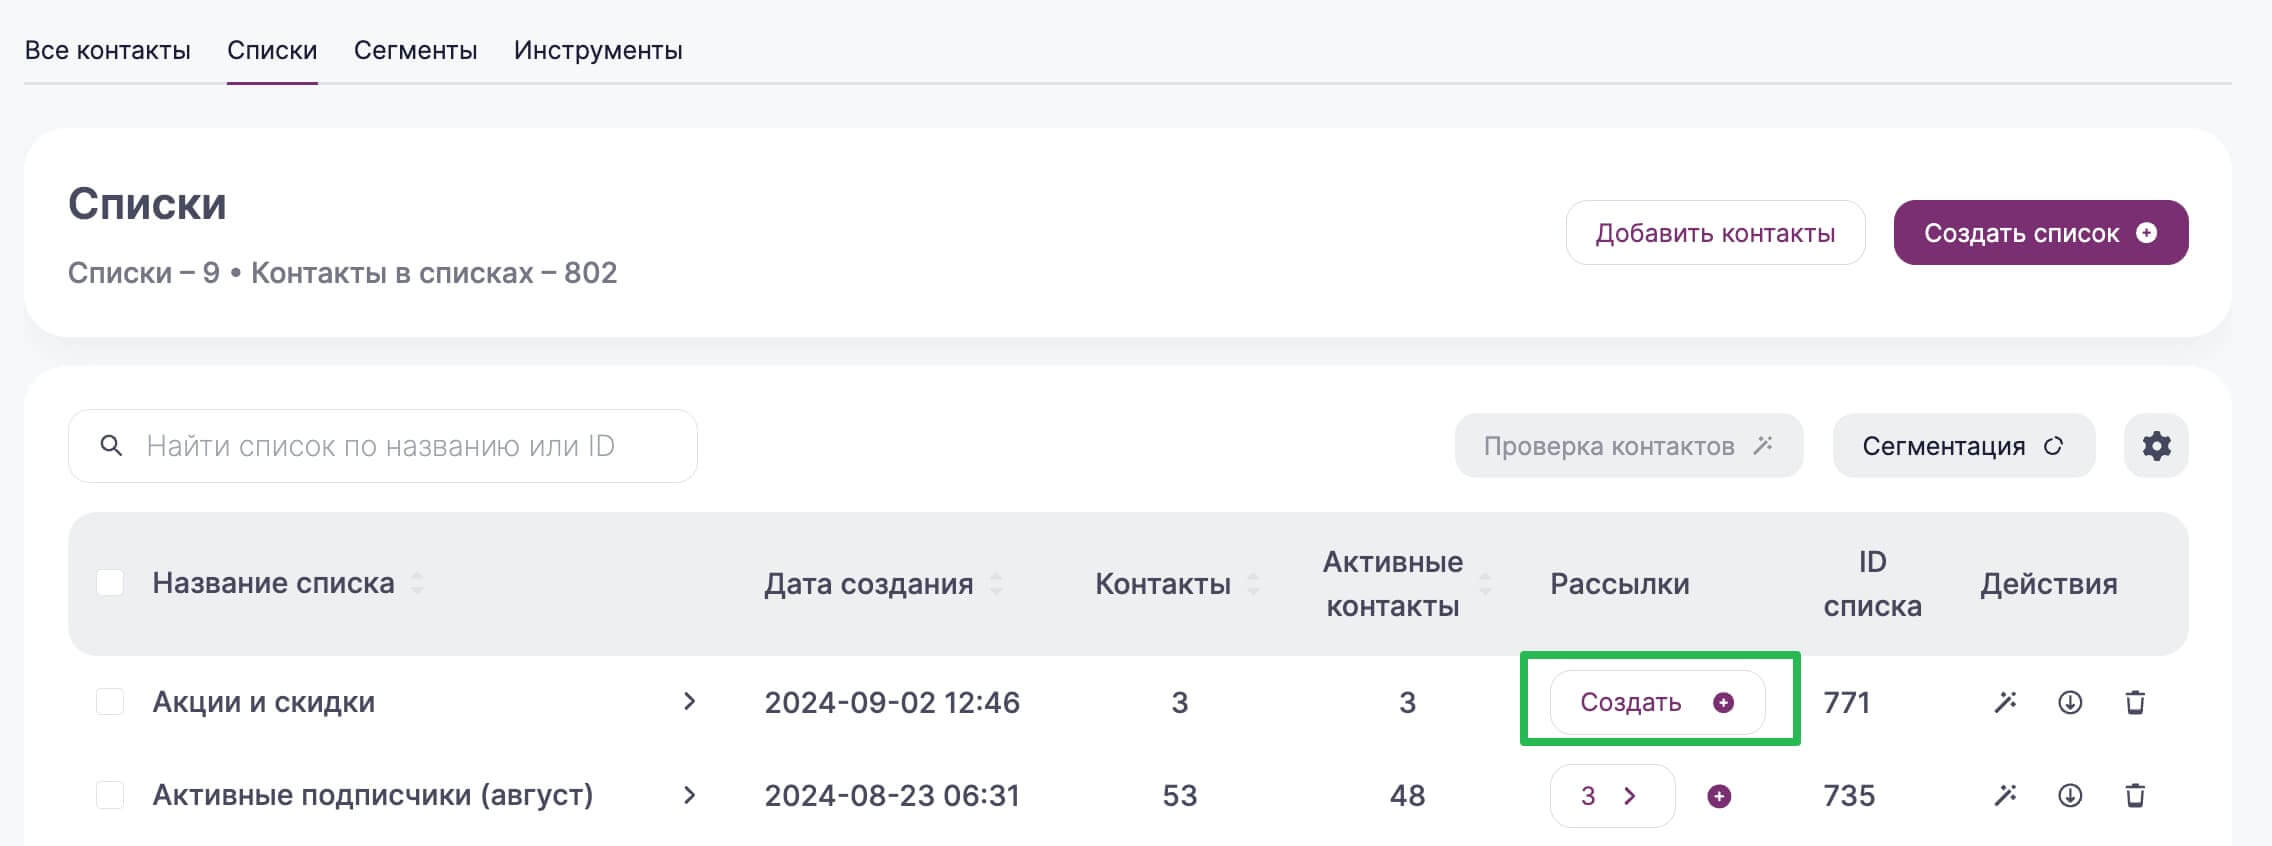The image size is (2272, 846).
Task: Download list 735 with the export icon
Action: 2070,795
